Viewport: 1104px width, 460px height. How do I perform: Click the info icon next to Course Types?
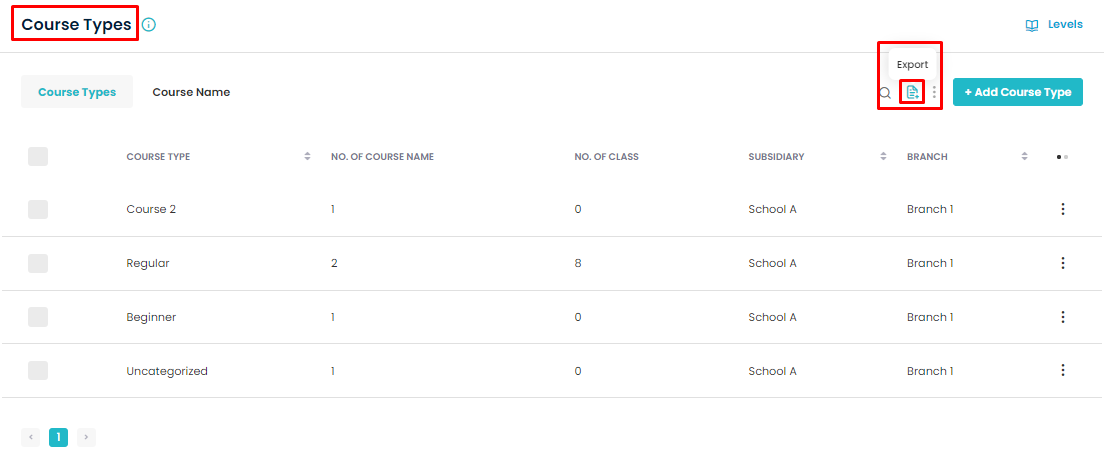point(149,25)
